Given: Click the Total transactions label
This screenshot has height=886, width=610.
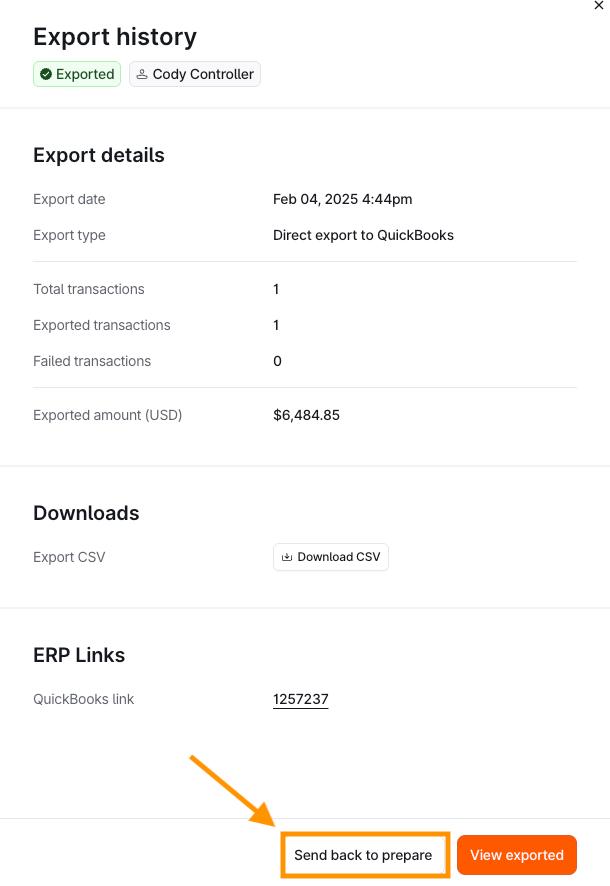Looking at the screenshot, I should pos(89,289).
